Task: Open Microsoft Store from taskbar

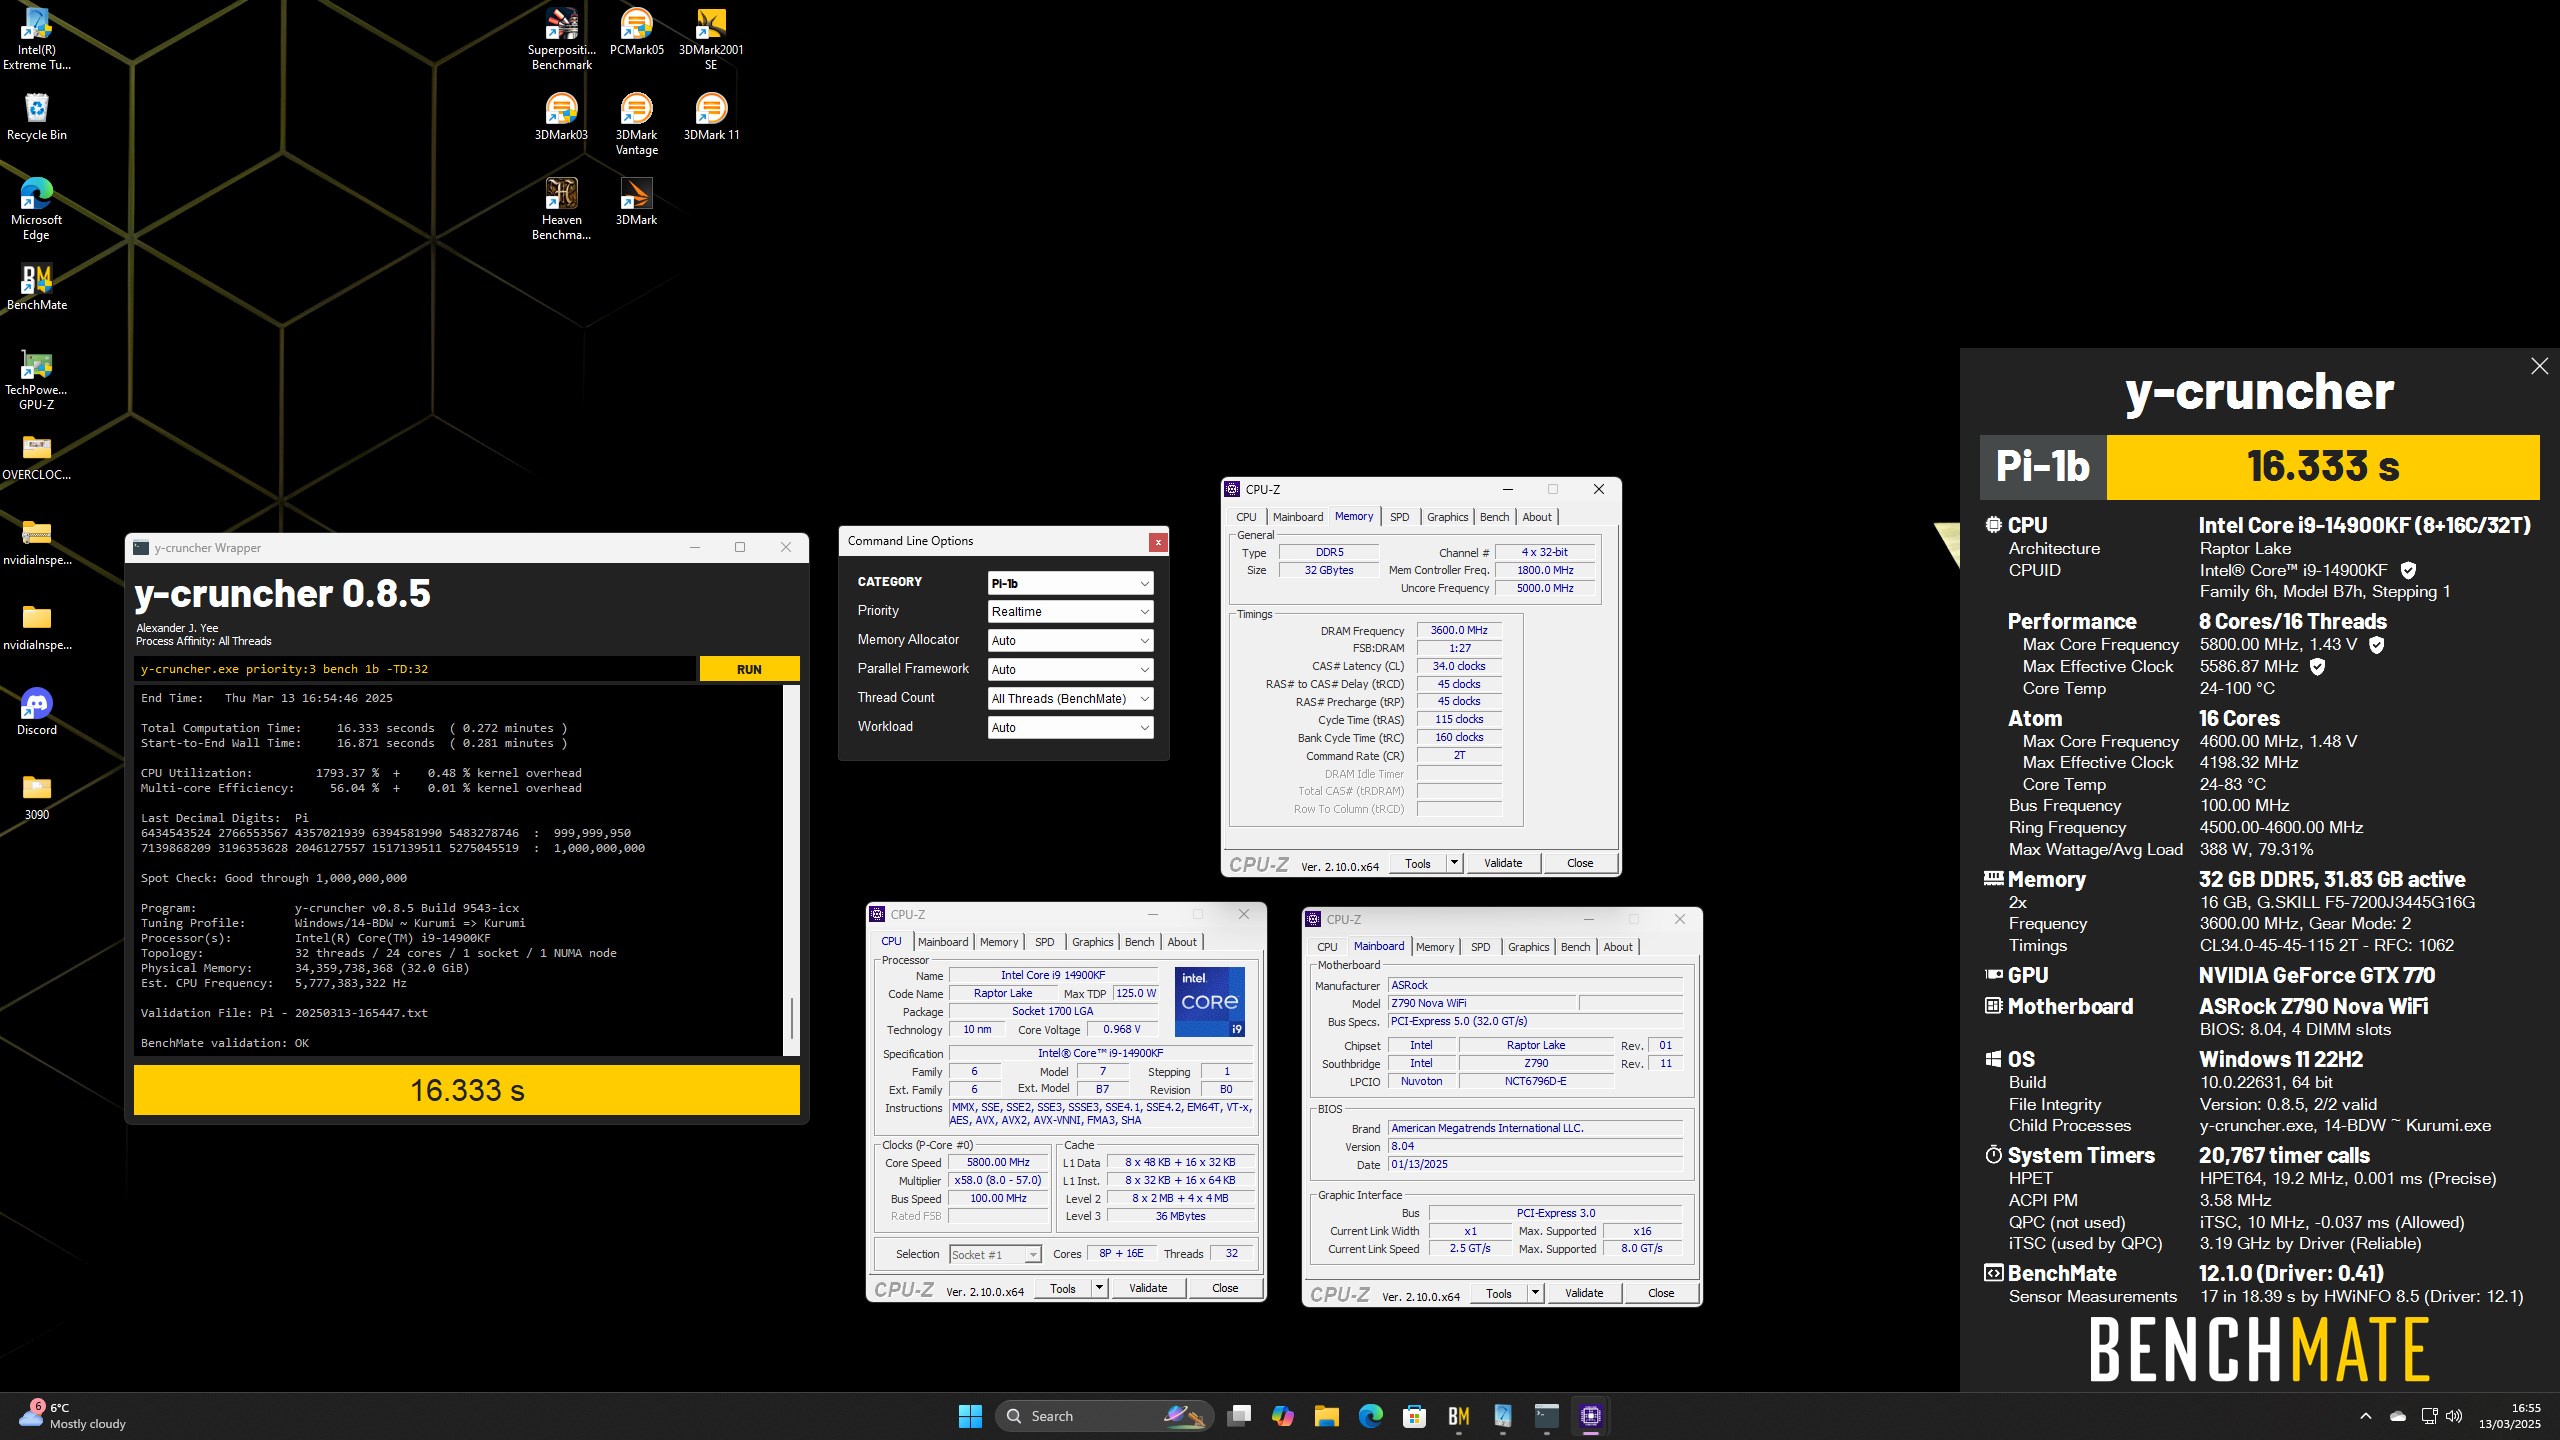Action: pyautogui.click(x=1414, y=1415)
